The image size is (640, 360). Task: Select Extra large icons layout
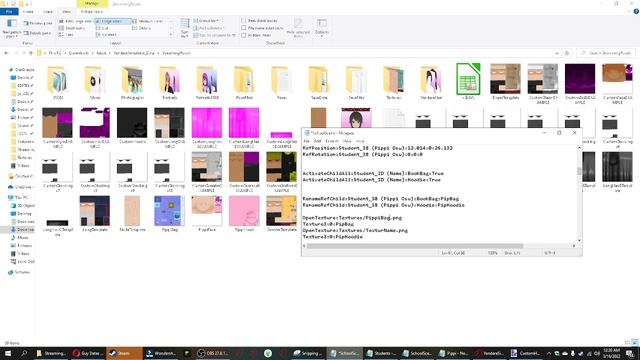click(76, 21)
